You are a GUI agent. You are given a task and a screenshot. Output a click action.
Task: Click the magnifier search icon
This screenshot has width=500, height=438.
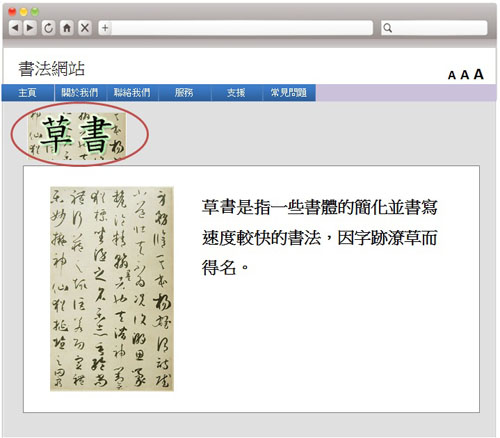click(388, 28)
